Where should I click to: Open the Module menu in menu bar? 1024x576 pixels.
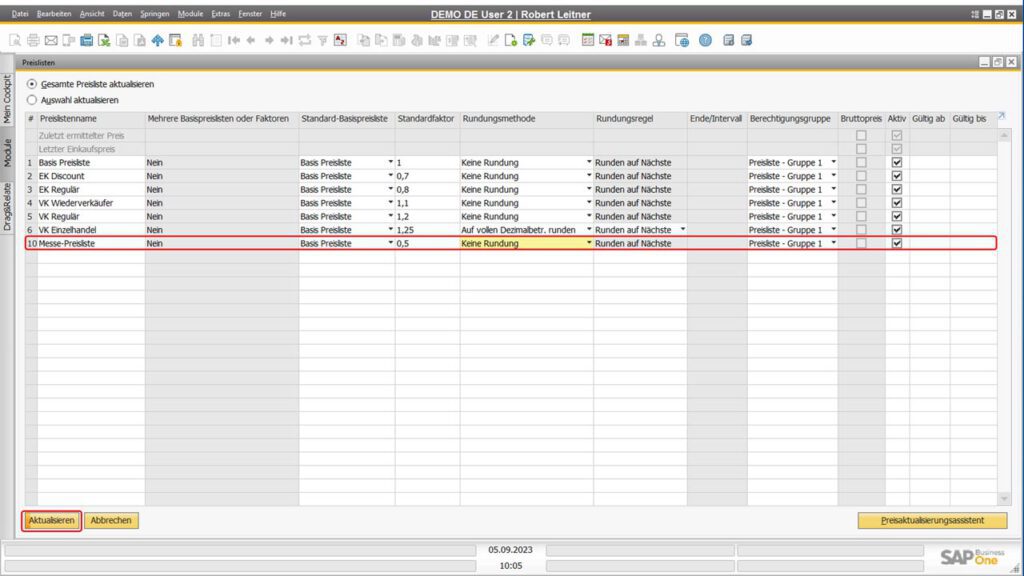tap(190, 14)
